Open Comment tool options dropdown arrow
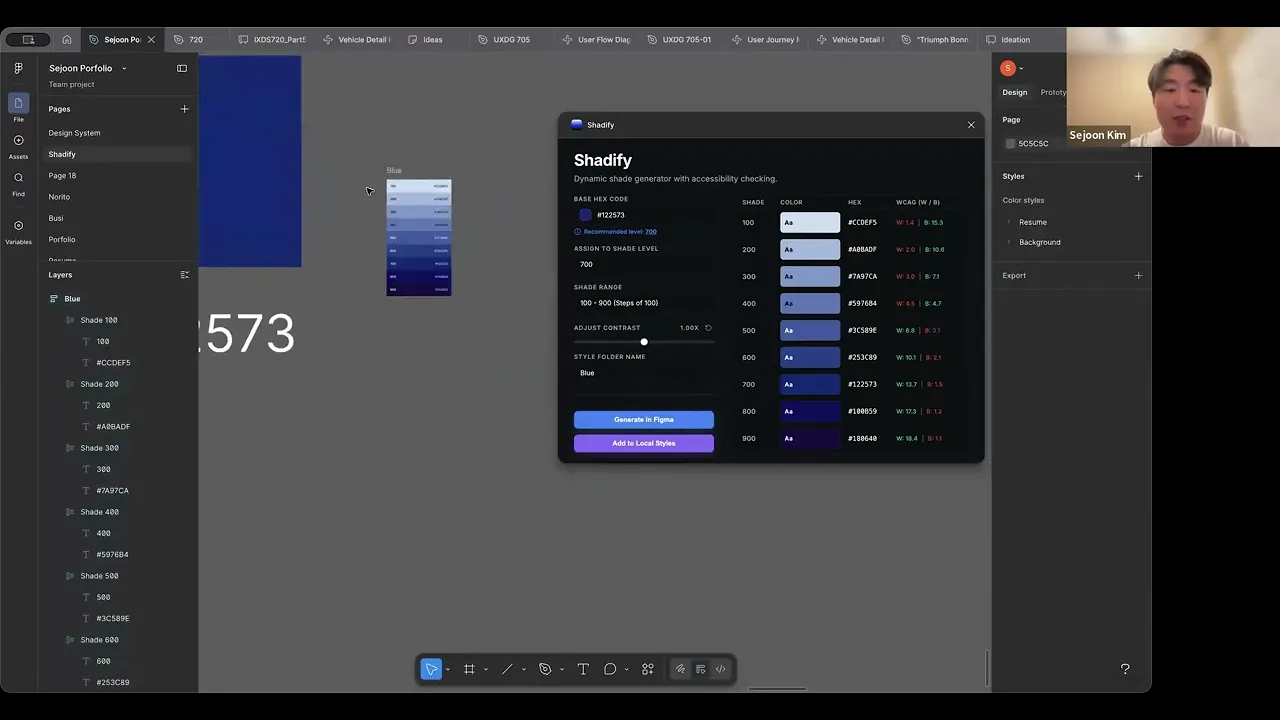 626,669
